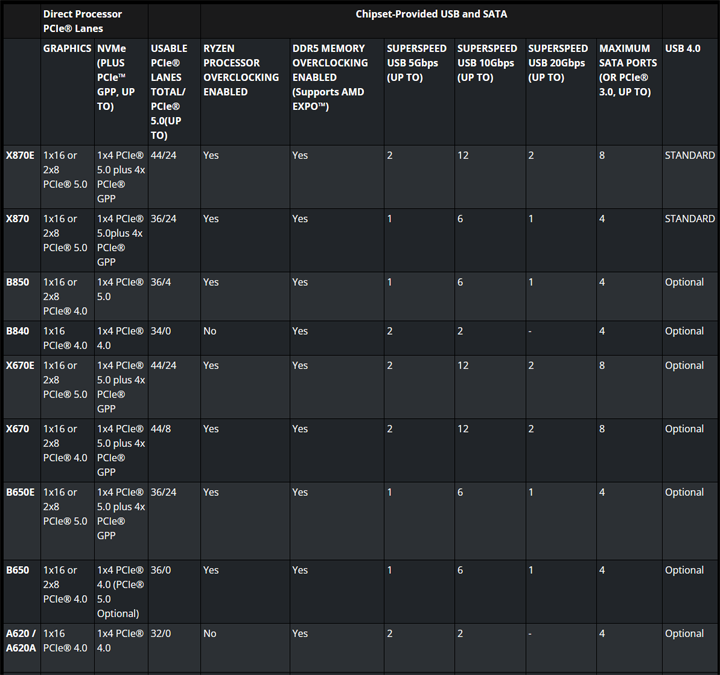The height and width of the screenshot is (675, 720).
Task: Click the B850 row header cell
Action: (18, 283)
